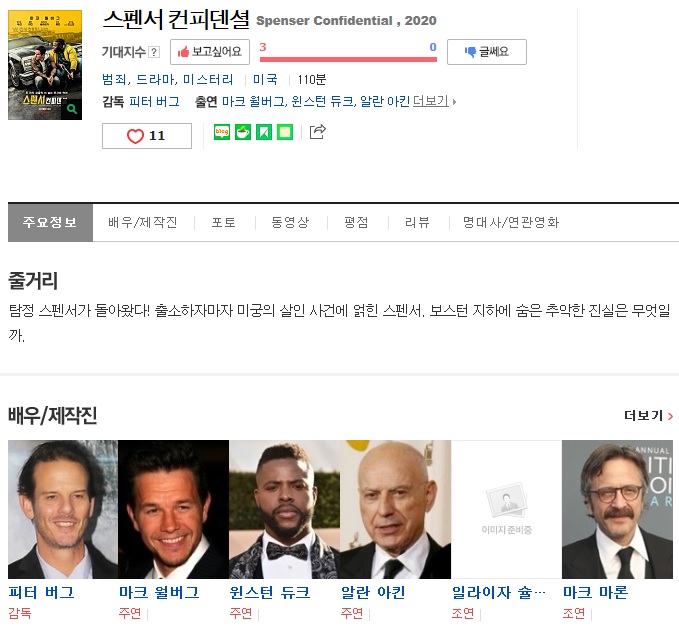Click the green bookmark-shaped share icon
Screen dimensions: 679x636
tap(264, 132)
